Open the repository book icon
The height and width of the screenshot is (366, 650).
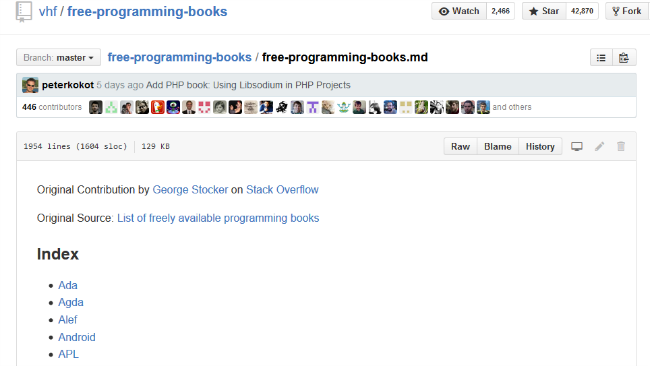pos(24,11)
